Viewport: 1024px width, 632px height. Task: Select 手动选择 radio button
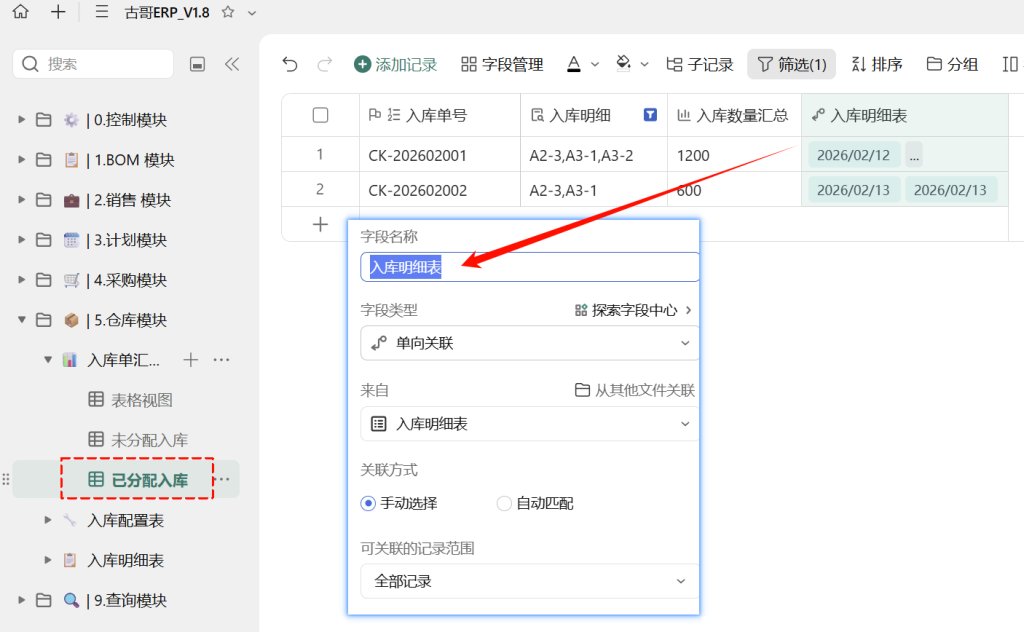[x=368, y=503]
